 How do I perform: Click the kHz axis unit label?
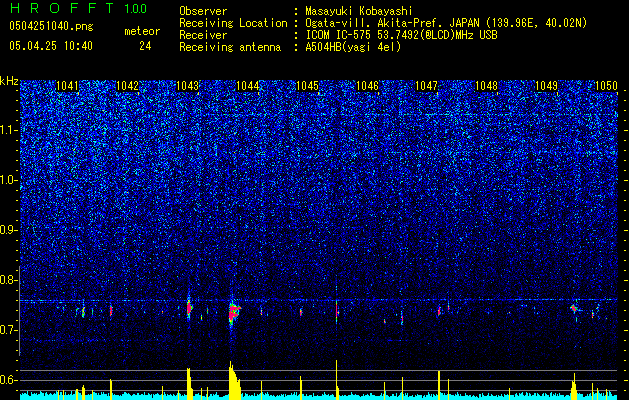coord(9,81)
